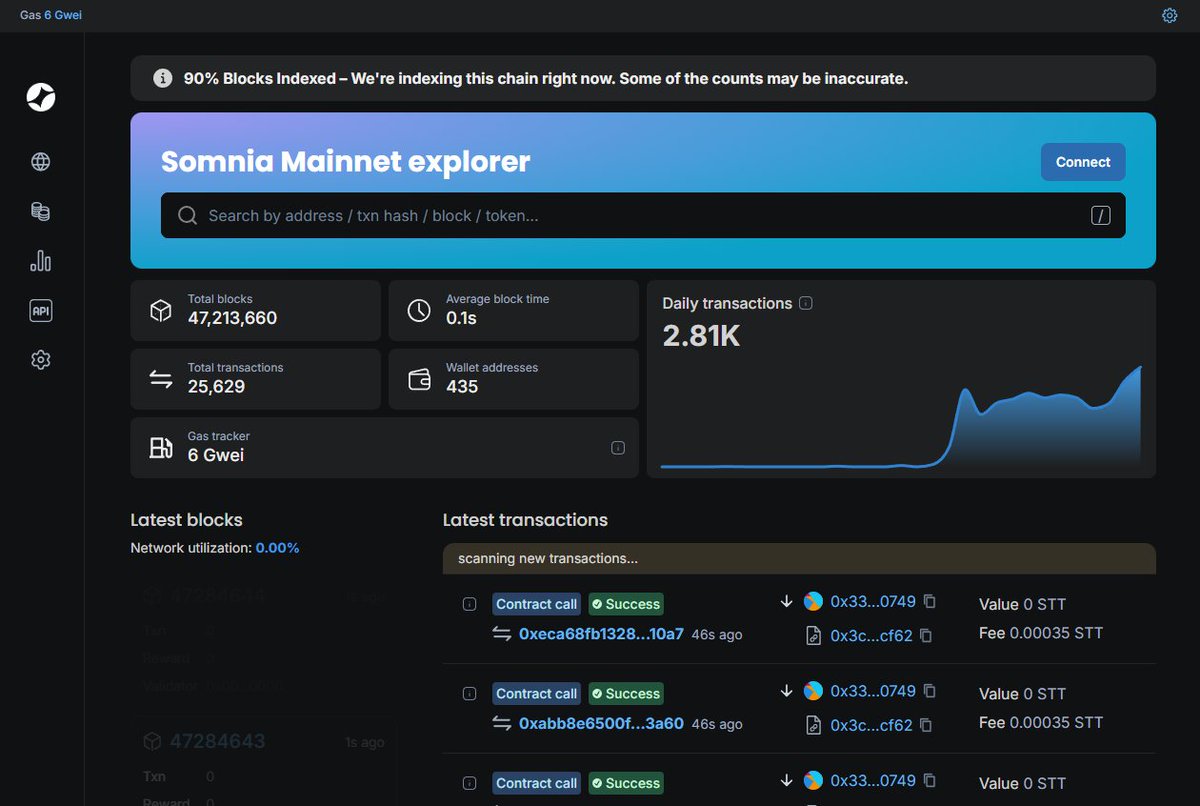
Task: Copy sender address in third transaction row
Action: [x=930, y=780]
